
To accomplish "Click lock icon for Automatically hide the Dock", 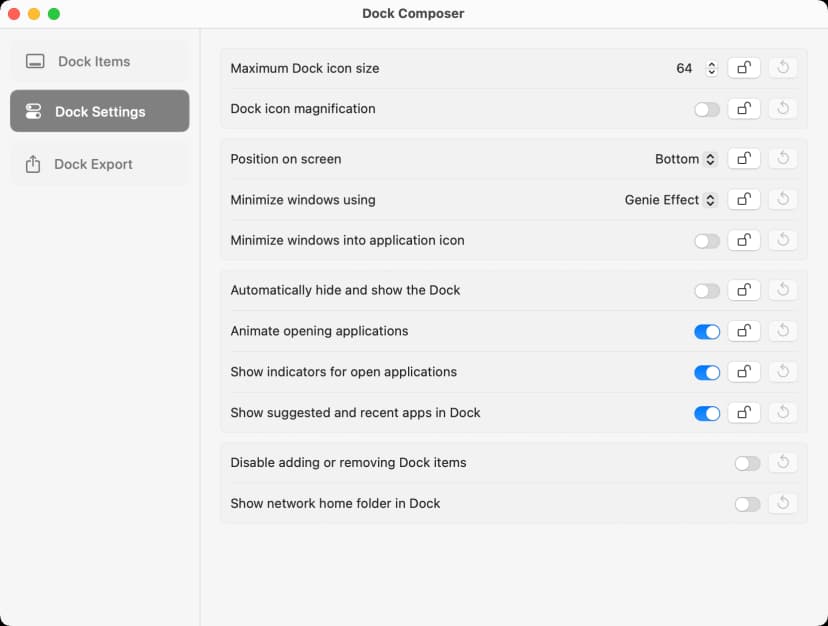I will 743,290.
